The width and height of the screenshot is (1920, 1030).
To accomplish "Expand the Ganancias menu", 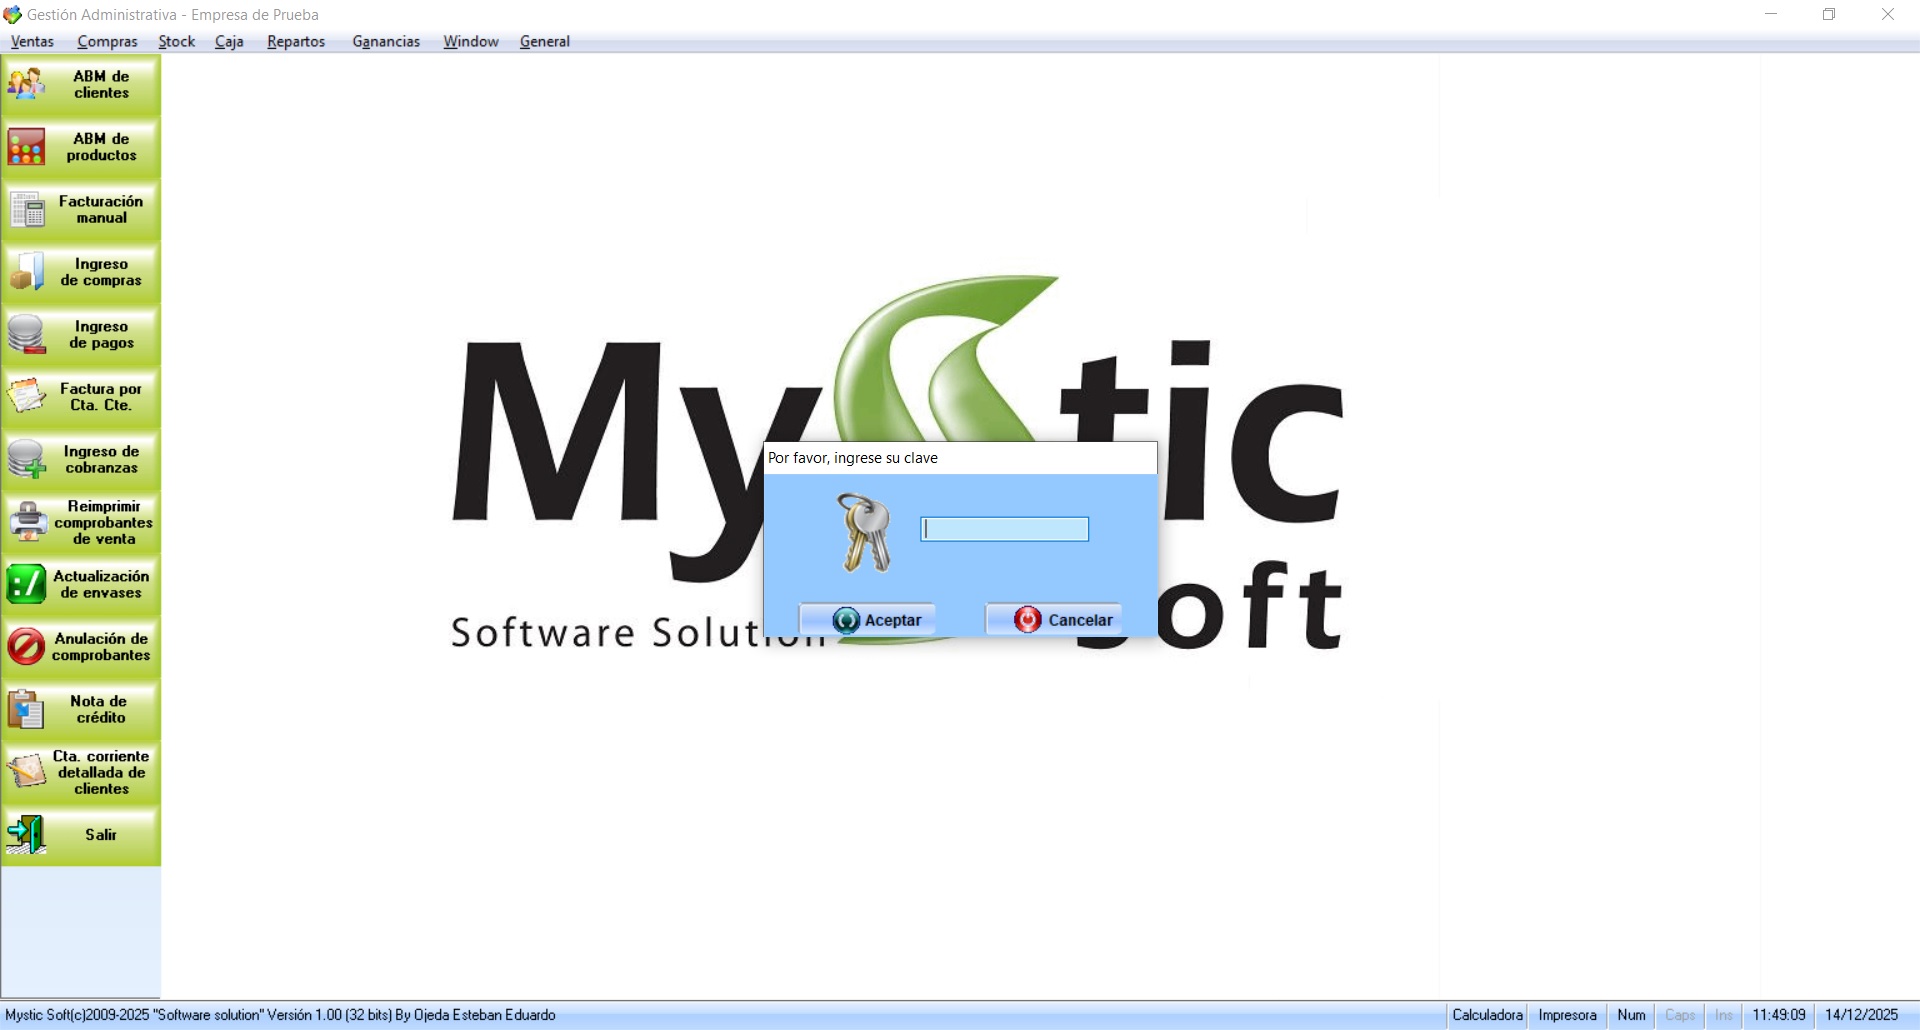I will [386, 41].
